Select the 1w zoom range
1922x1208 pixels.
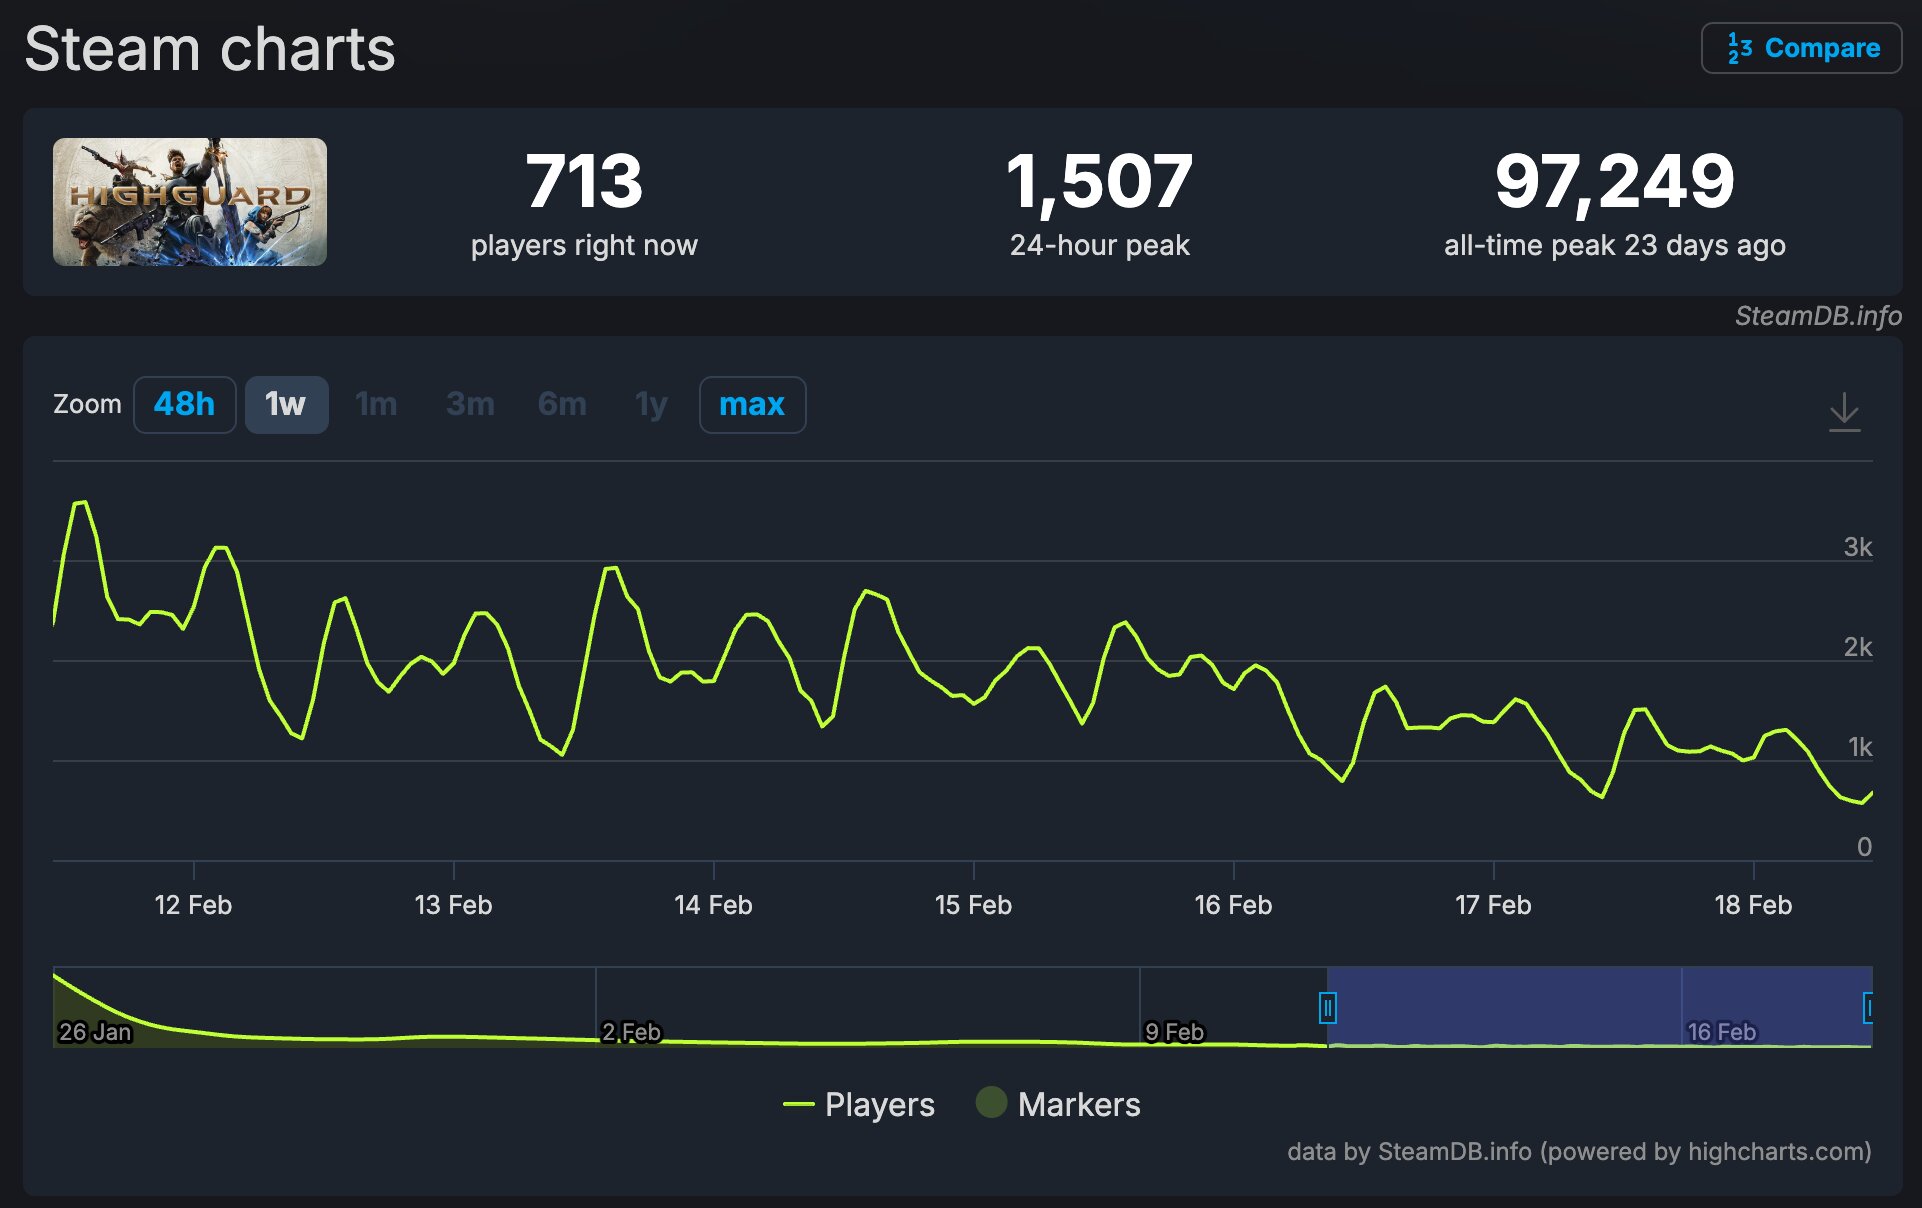pos(286,404)
